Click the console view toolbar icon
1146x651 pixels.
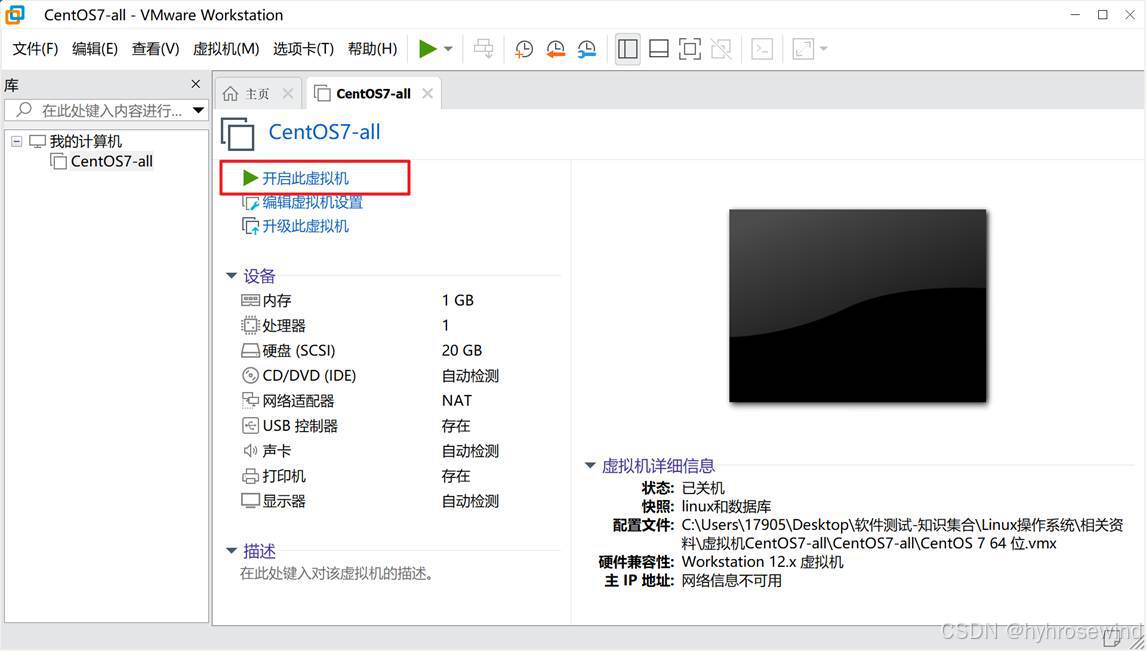[762, 49]
